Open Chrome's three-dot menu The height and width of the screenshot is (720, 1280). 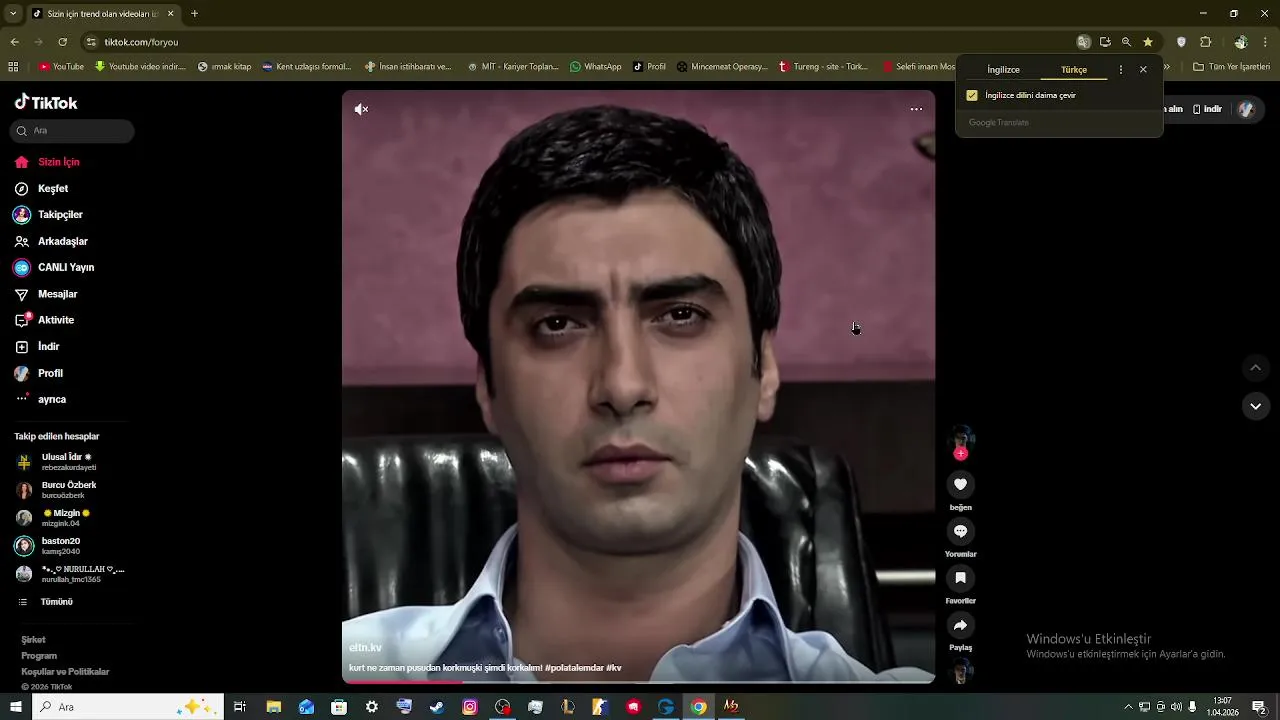(x=1266, y=42)
